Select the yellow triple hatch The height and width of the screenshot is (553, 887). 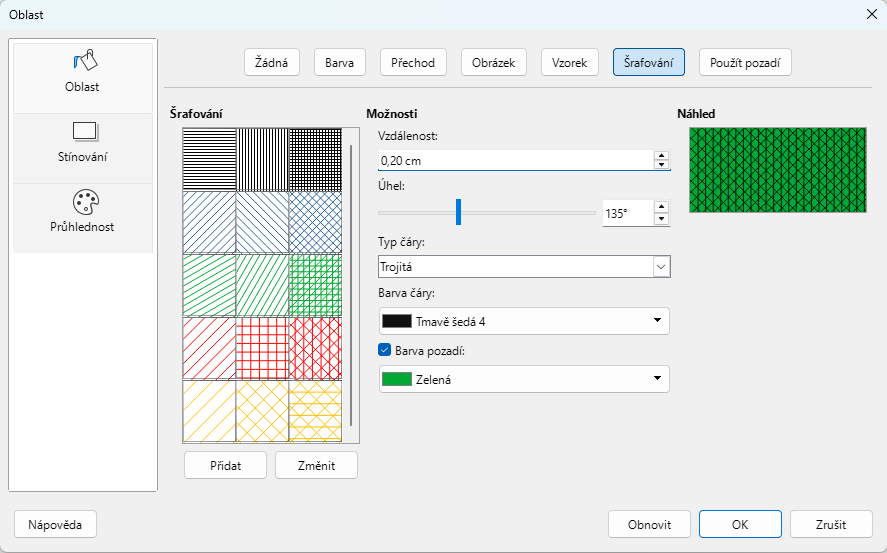316,411
